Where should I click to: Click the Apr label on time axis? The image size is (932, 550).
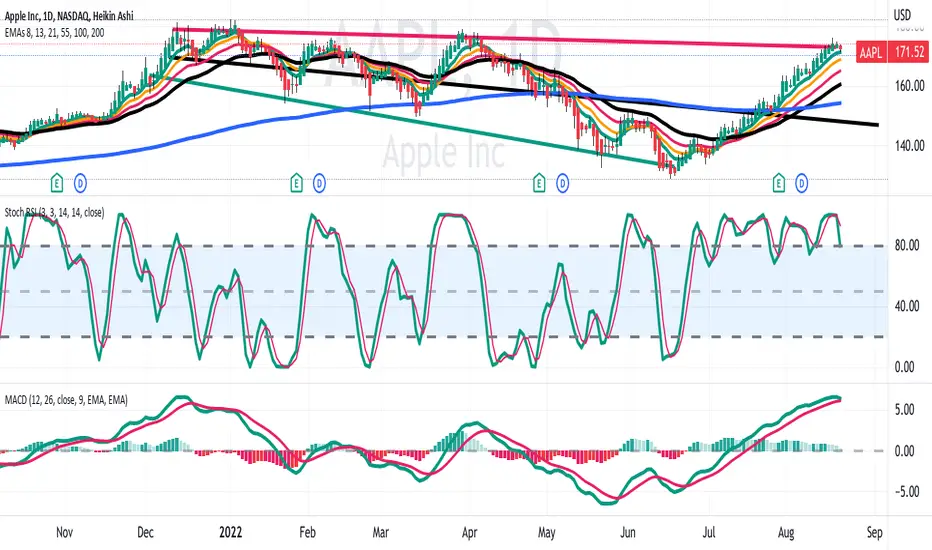[x=470, y=532]
